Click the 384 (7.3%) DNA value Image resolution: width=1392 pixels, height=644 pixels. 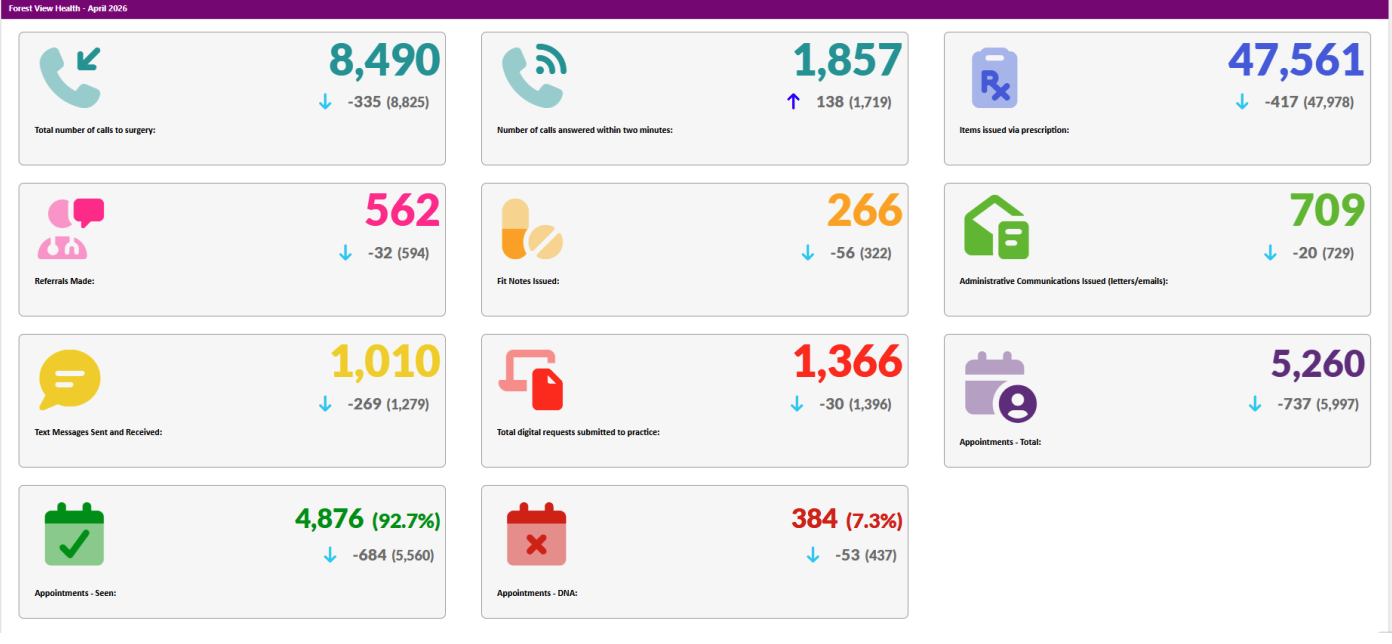coord(847,519)
